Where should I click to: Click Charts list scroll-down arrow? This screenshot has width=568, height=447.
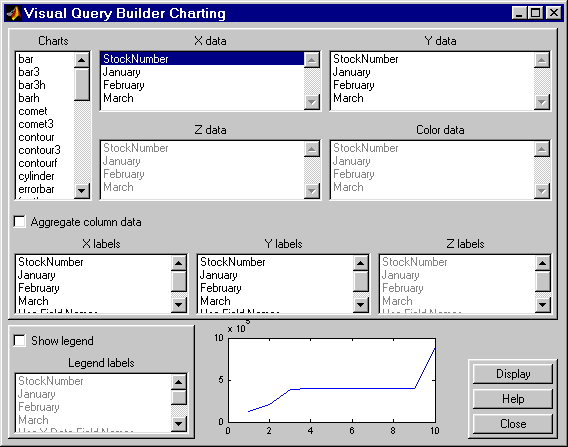point(82,191)
